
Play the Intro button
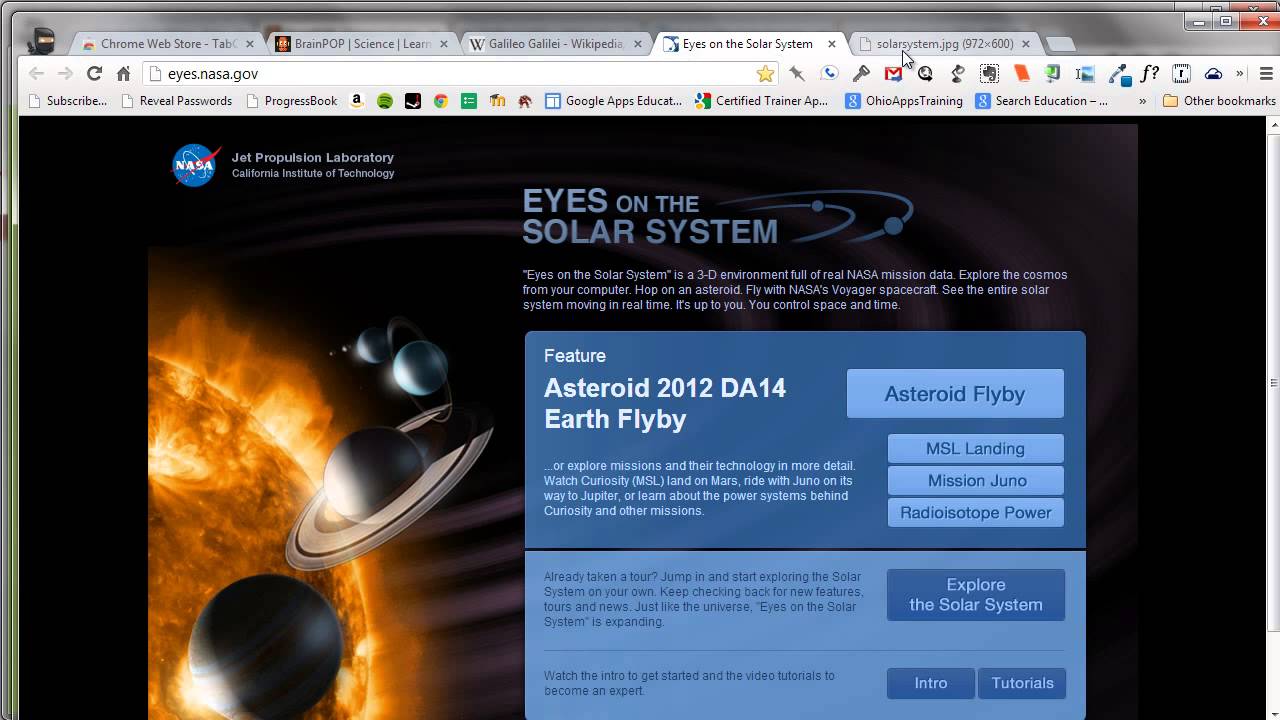(930, 683)
